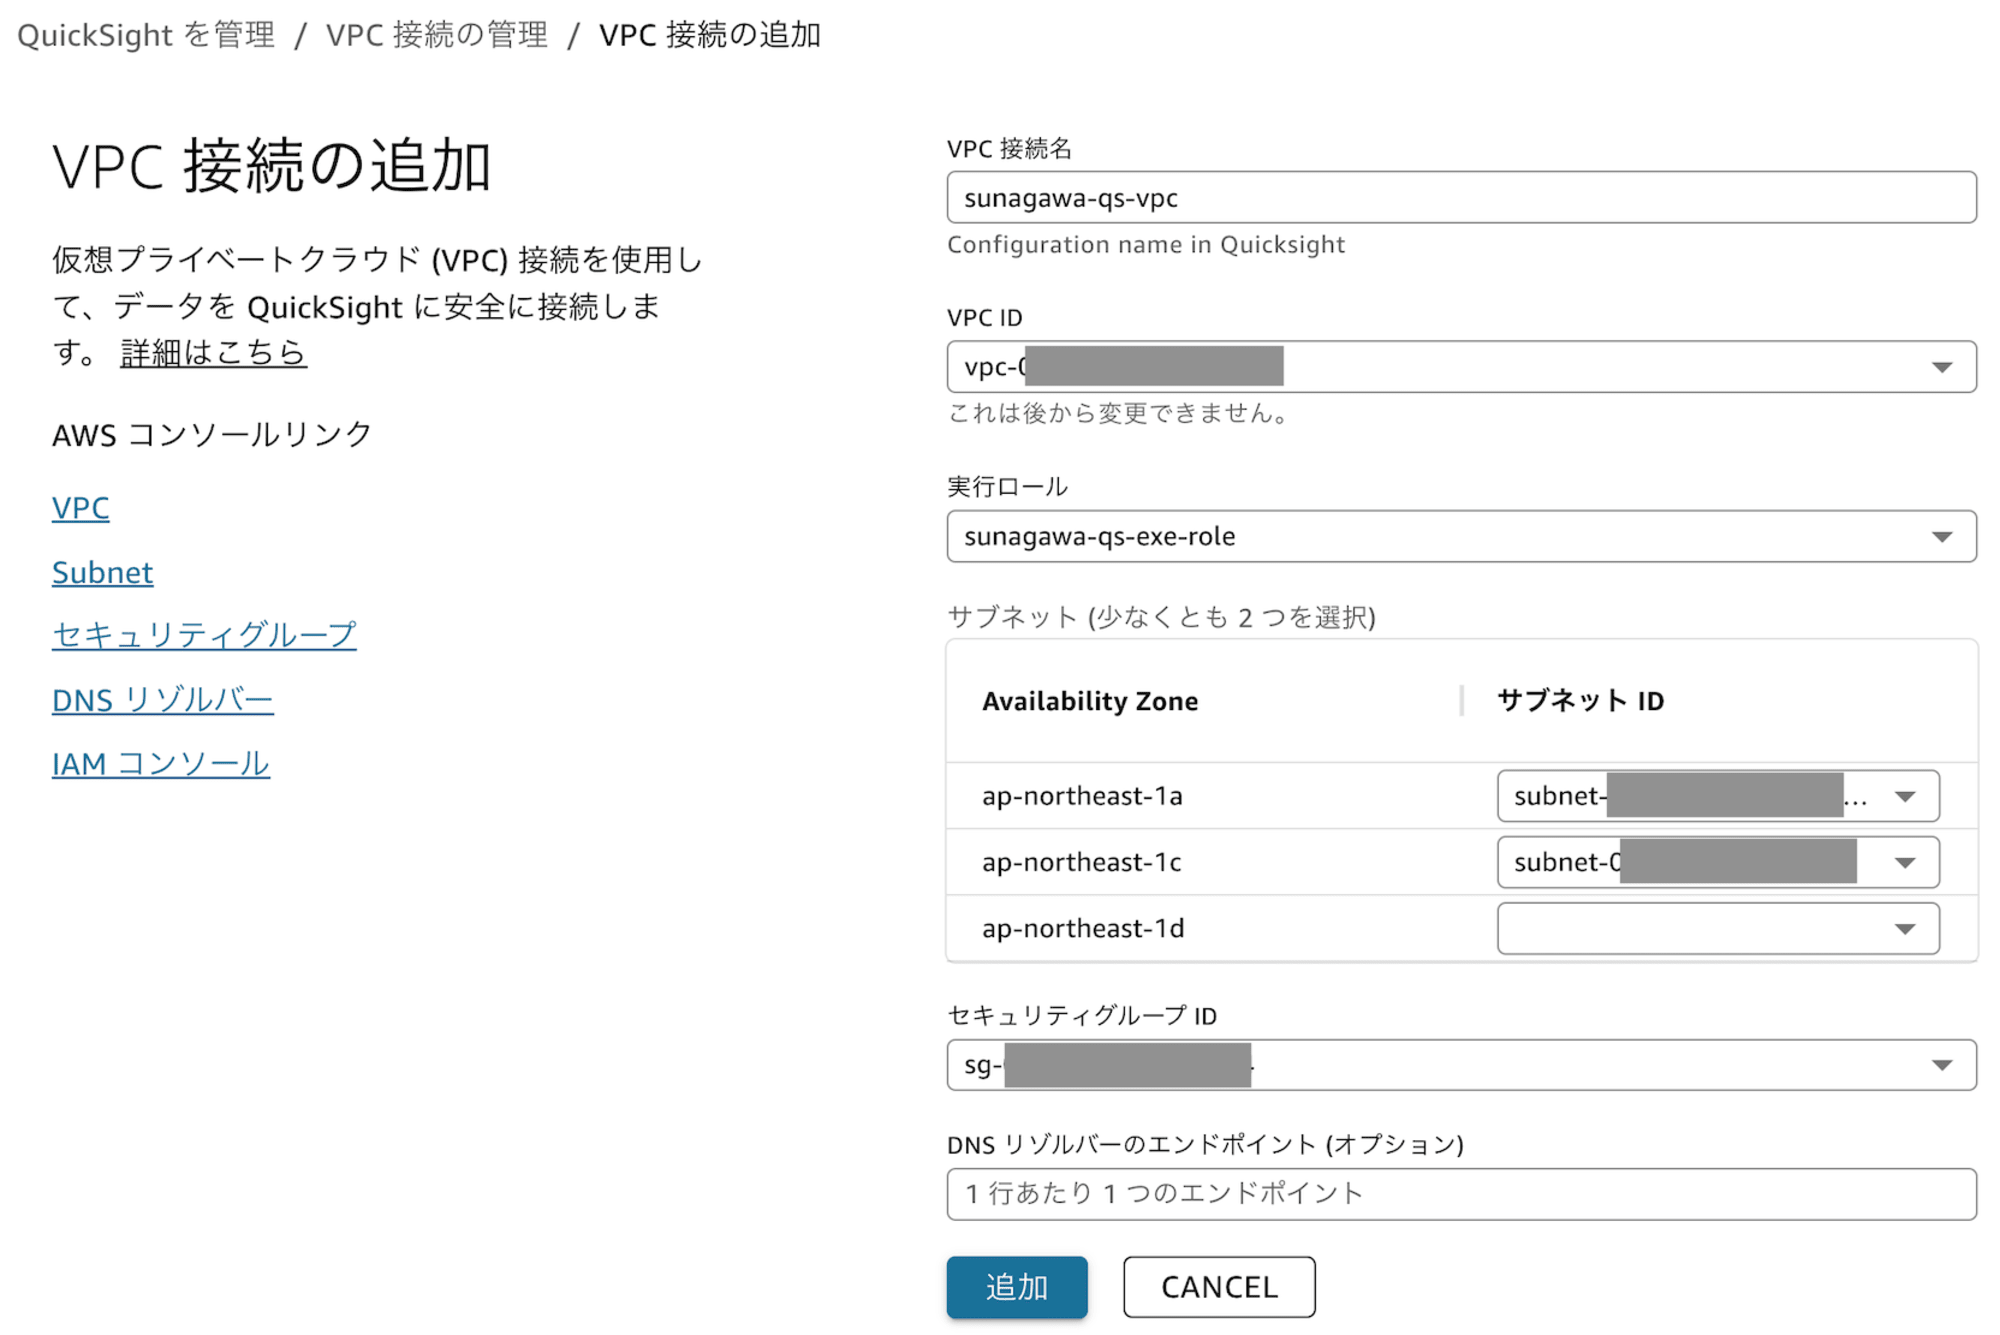The width and height of the screenshot is (2000, 1335).
Task: Open the Subnet console link
Action: click(103, 572)
